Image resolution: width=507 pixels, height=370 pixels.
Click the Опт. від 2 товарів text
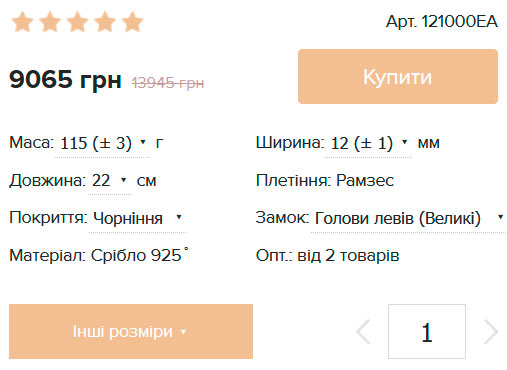[x=327, y=256]
